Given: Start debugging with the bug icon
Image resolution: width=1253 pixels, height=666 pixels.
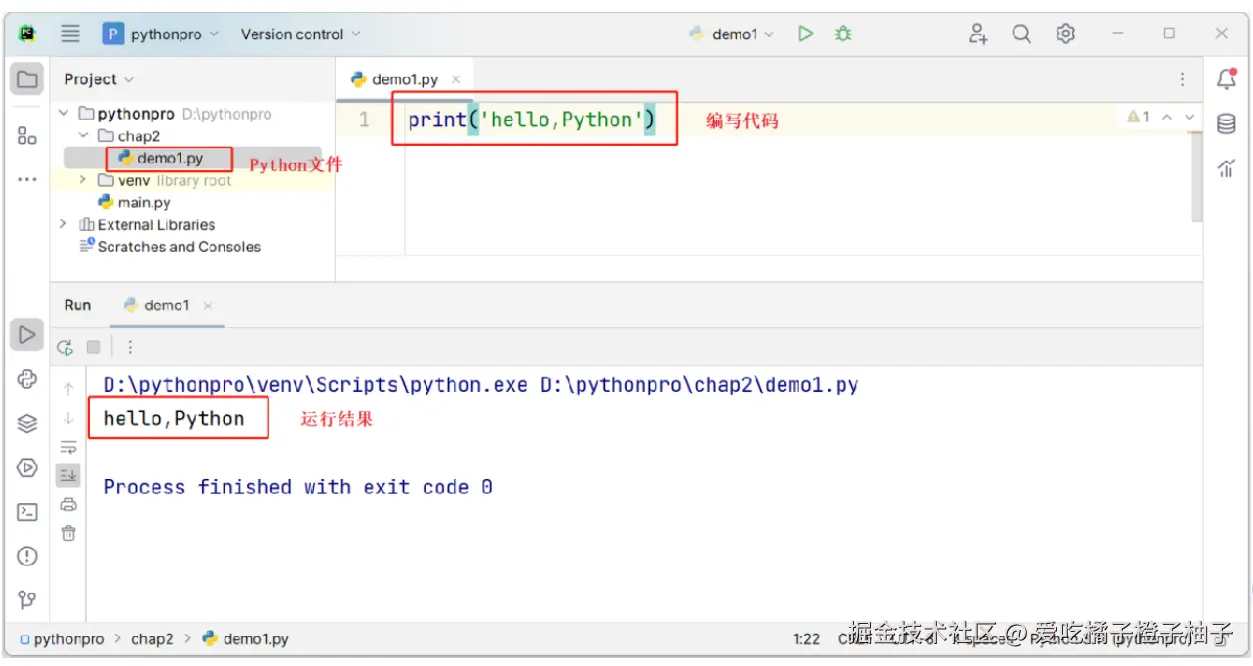Looking at the screenshot, I should click(x=843, y=34).
